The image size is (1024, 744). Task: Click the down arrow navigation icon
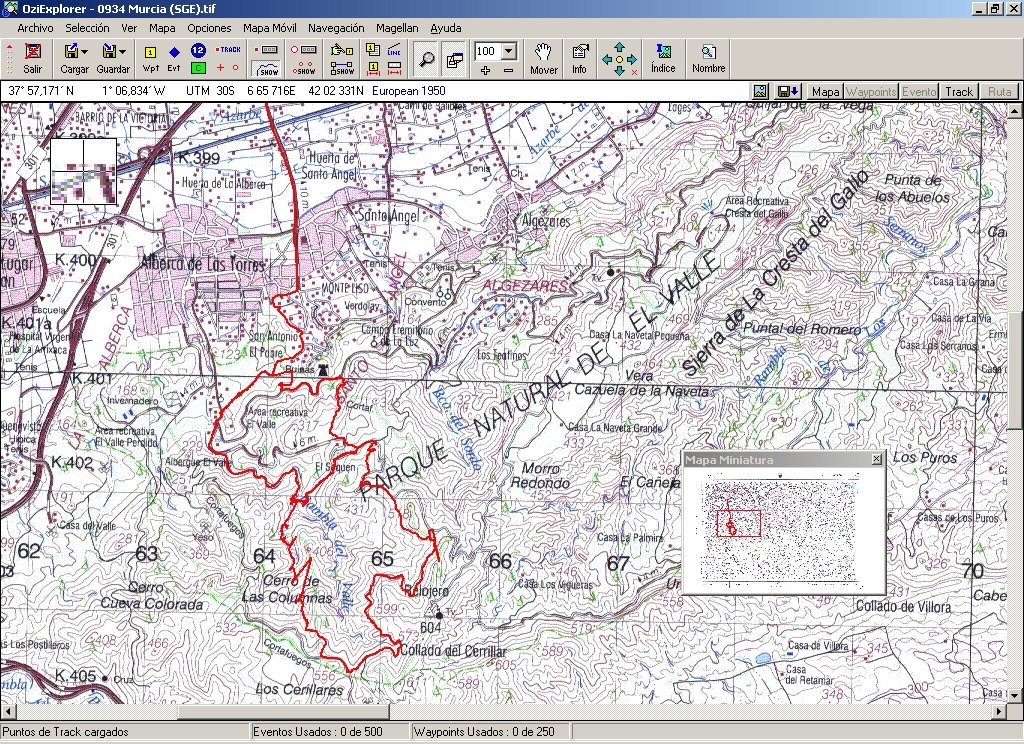[x=619, y=71]
